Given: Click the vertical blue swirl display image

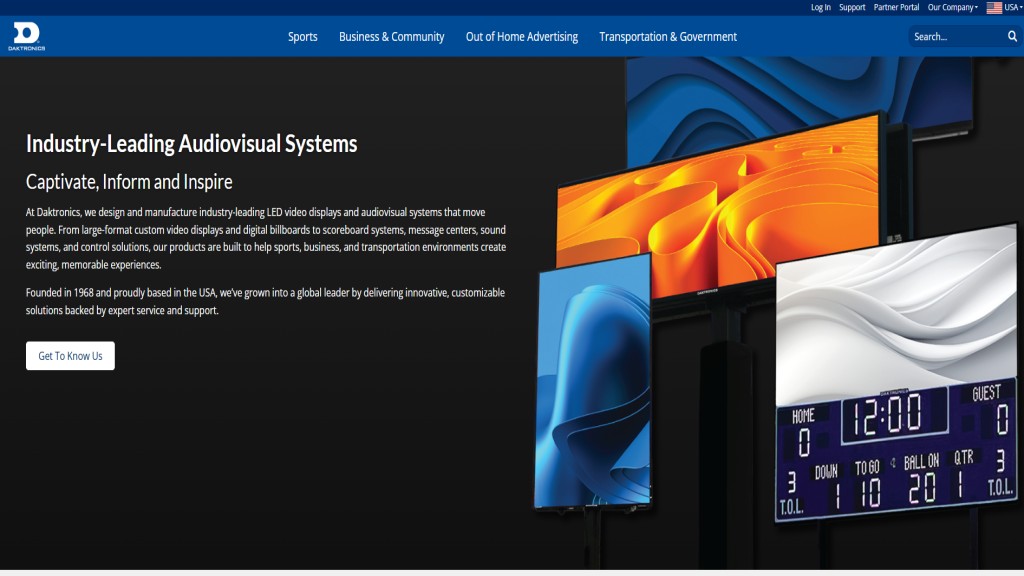Looking at the screenshot, I should coord(593,380).
